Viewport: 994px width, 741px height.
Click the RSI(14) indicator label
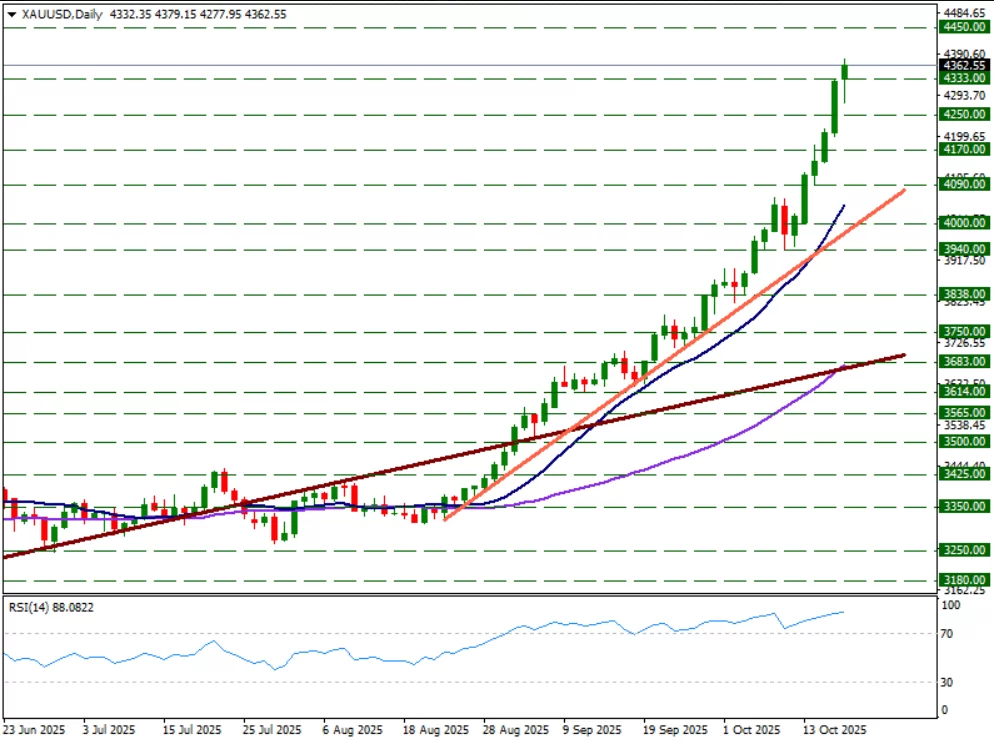[x=48, y=606]
